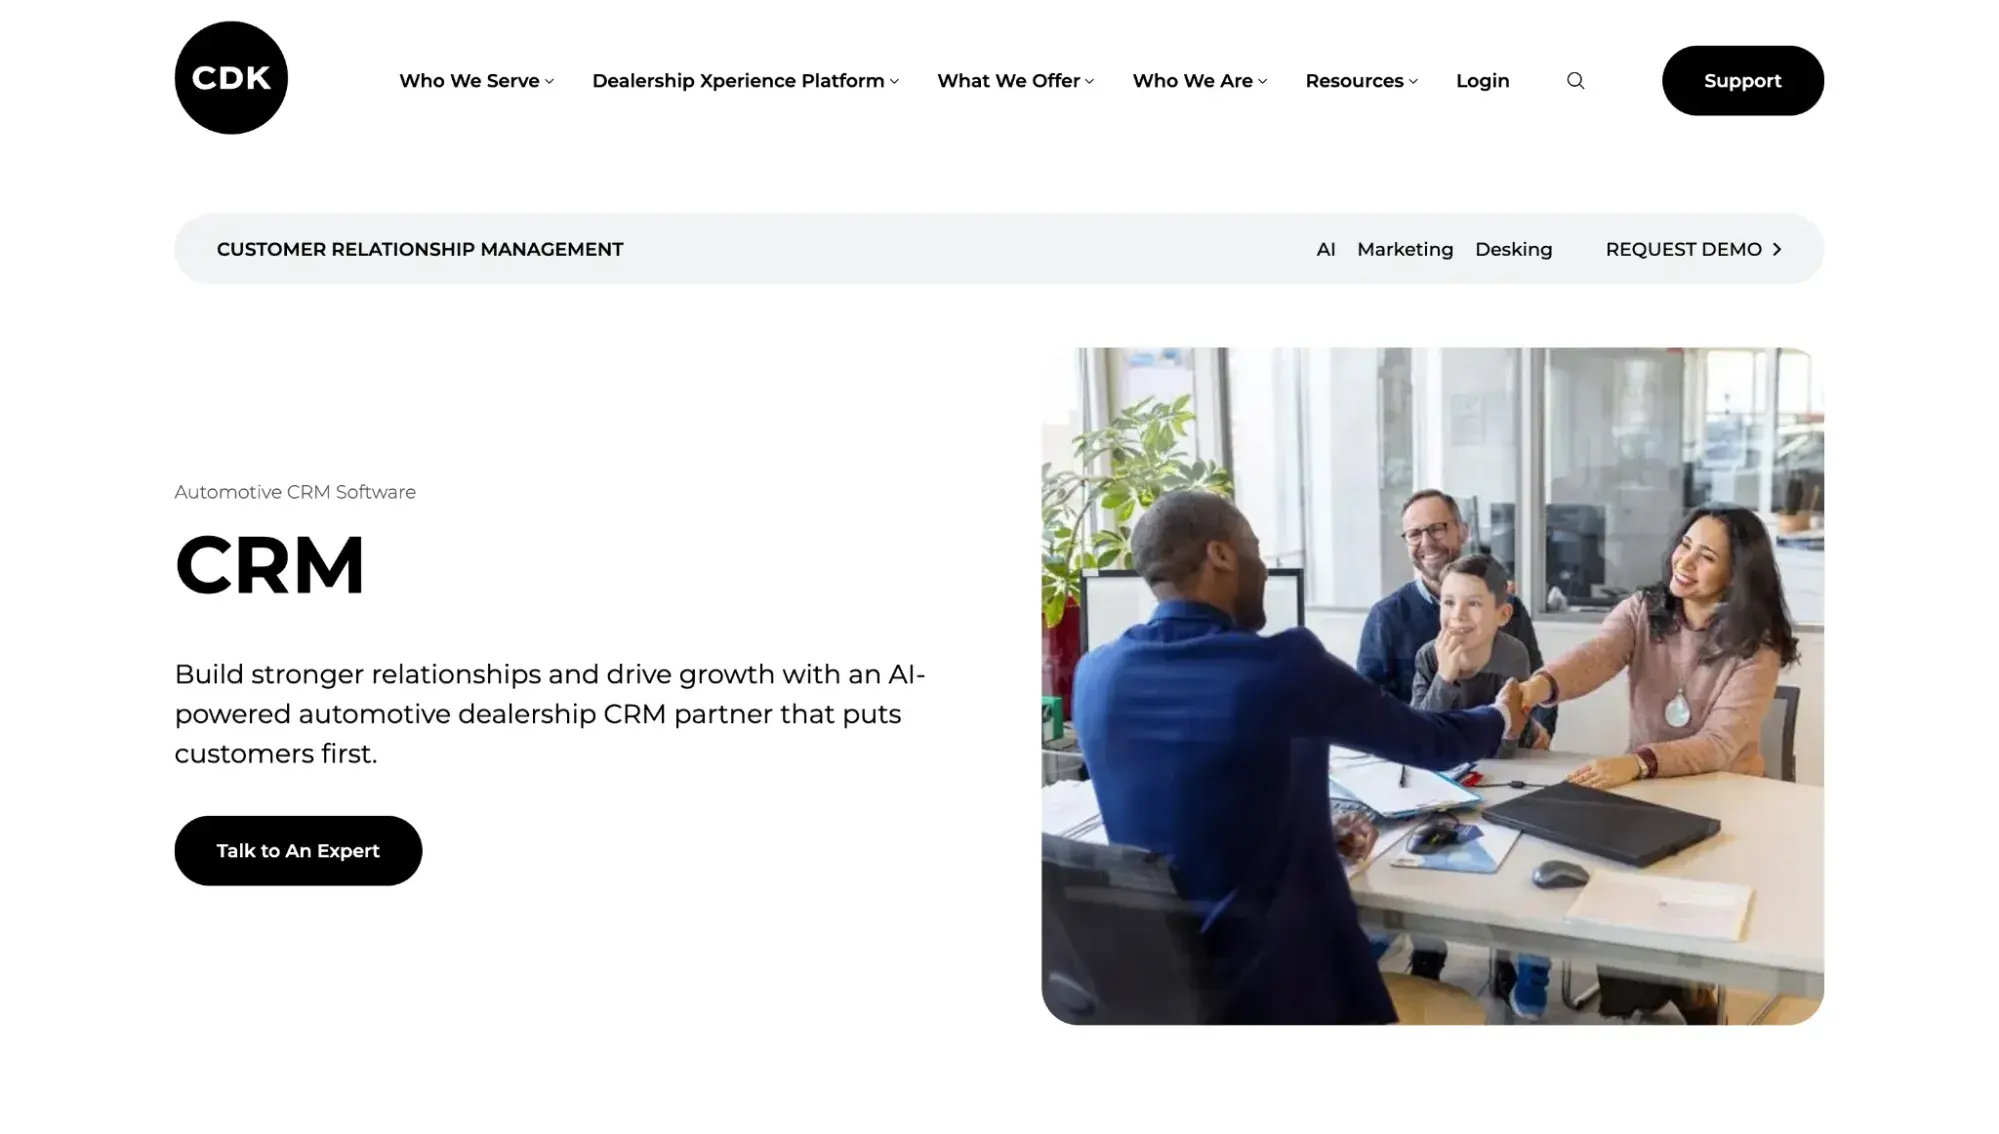Click the Talk to An Expert button
1999x1134 pixels.
click(298, 851)
